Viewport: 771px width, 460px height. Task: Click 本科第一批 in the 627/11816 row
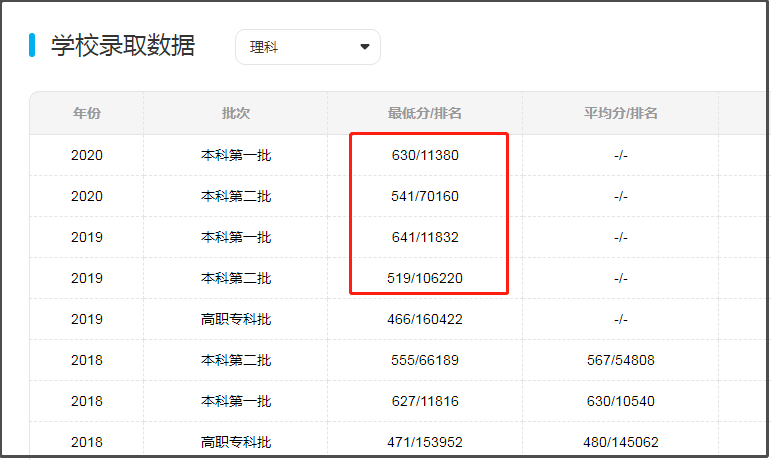[236, 402]
